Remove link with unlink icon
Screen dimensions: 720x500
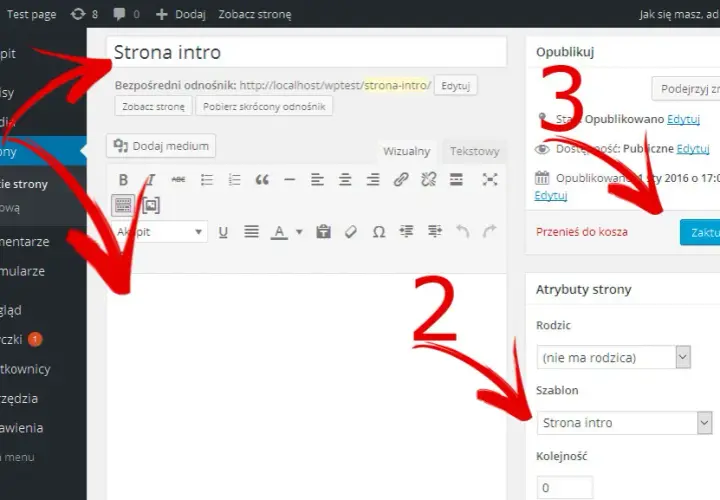coord(428,180)
